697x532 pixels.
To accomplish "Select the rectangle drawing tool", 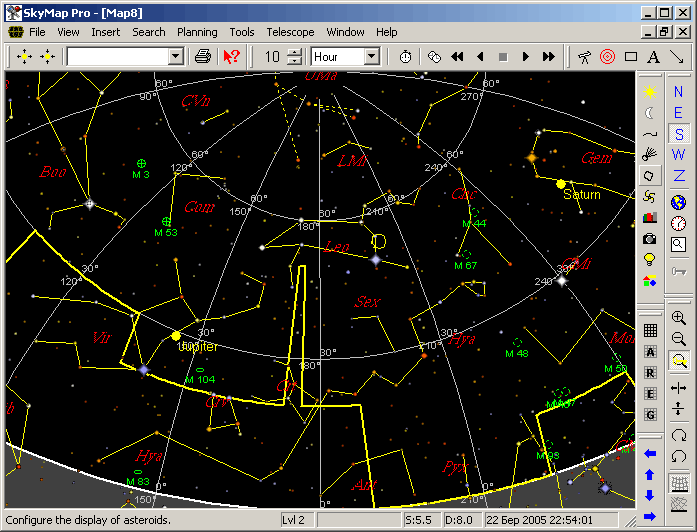I will [630, 56].
